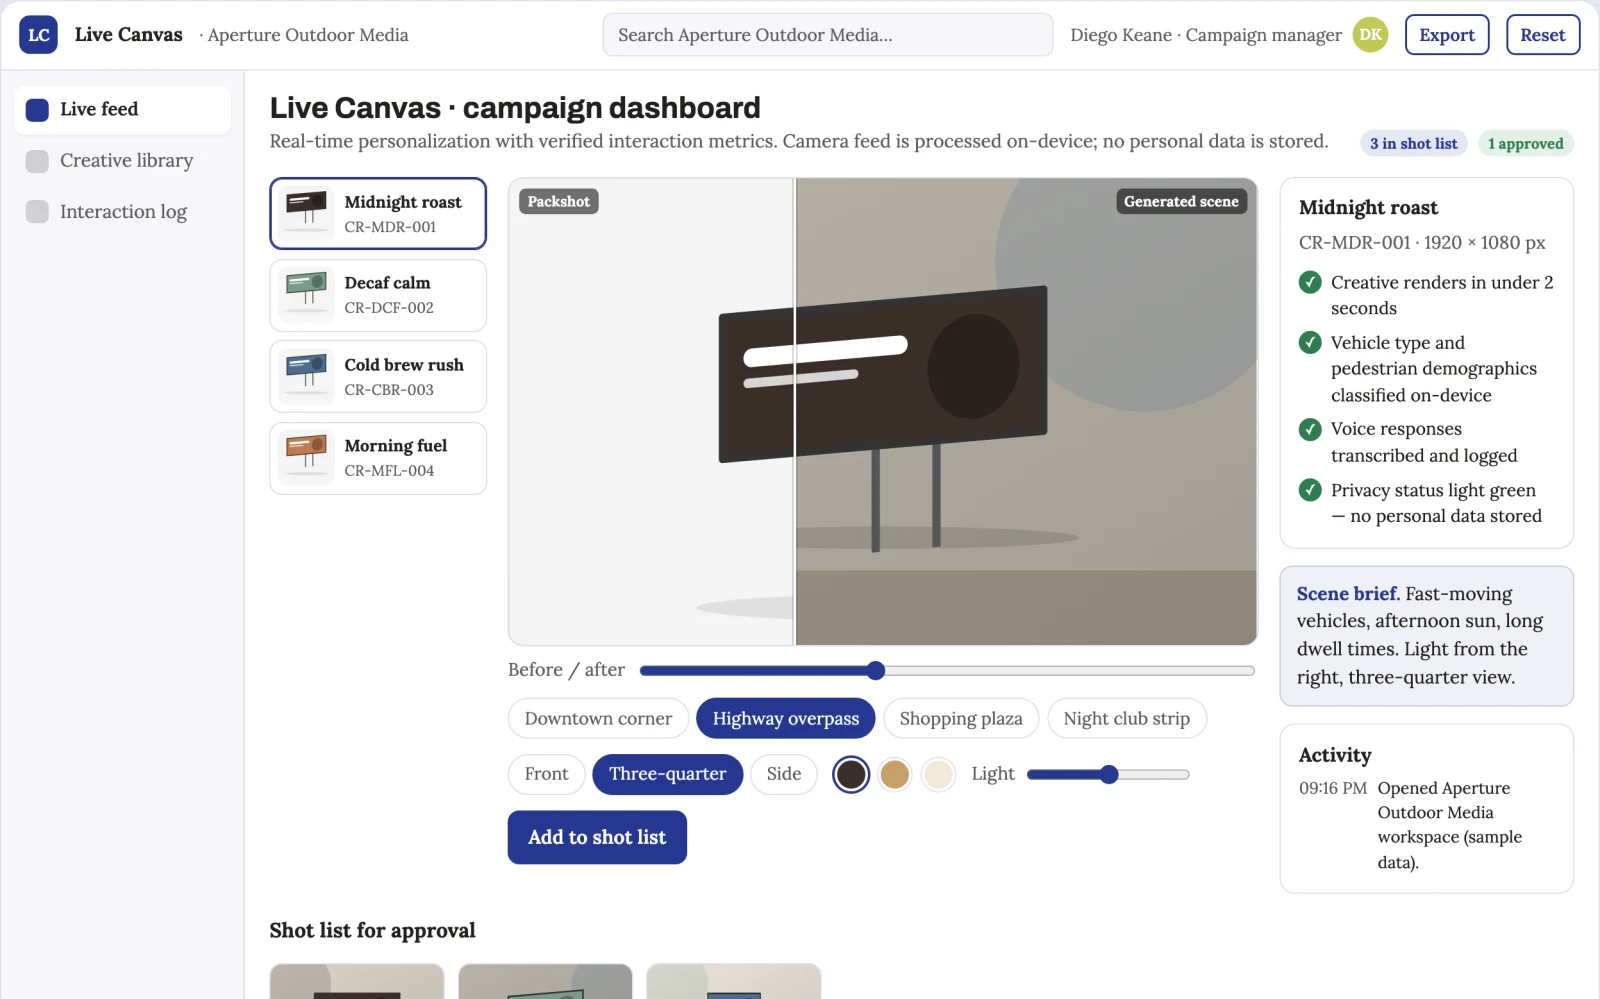Choose the Side camera angle
The width and height of the screenshot is (1600, 999).
pos(784,774)
